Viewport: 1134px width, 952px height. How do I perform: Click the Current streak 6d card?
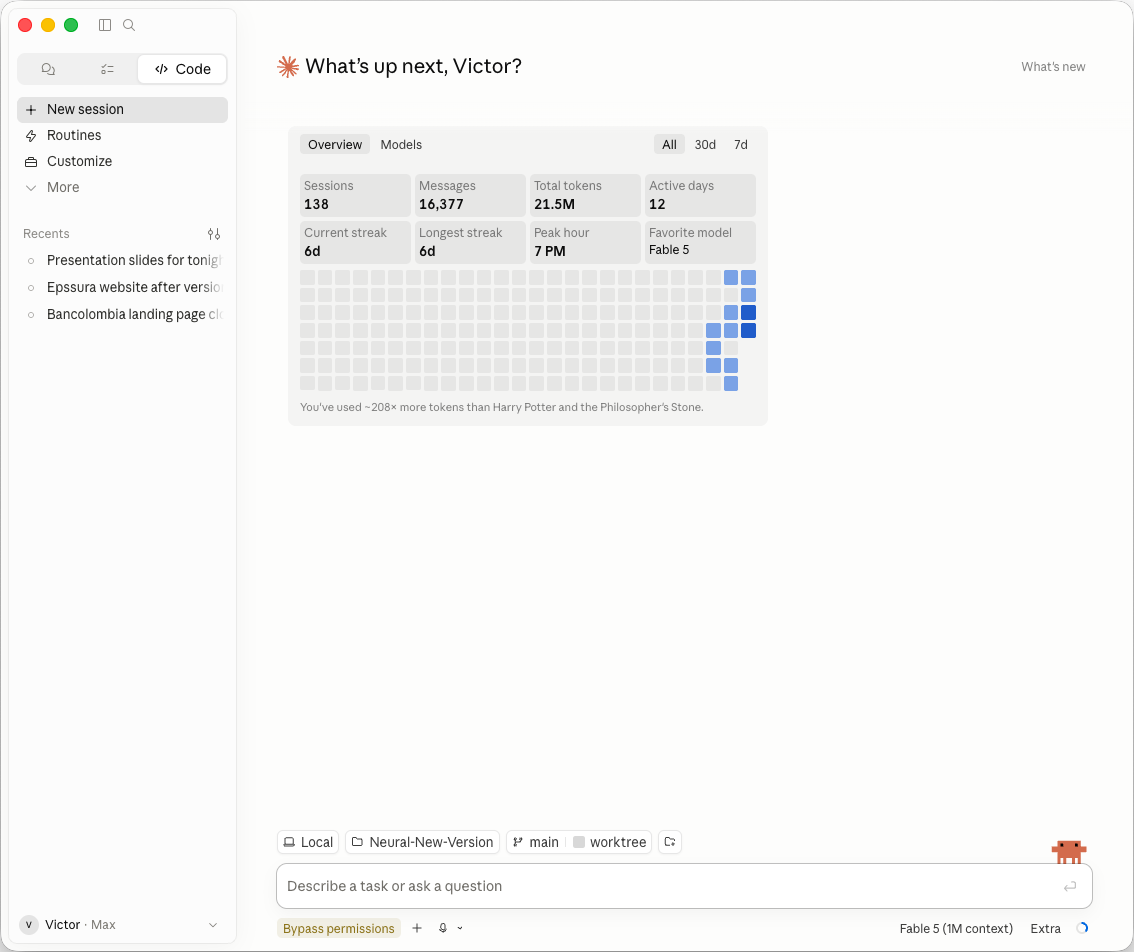click(355, 242)
